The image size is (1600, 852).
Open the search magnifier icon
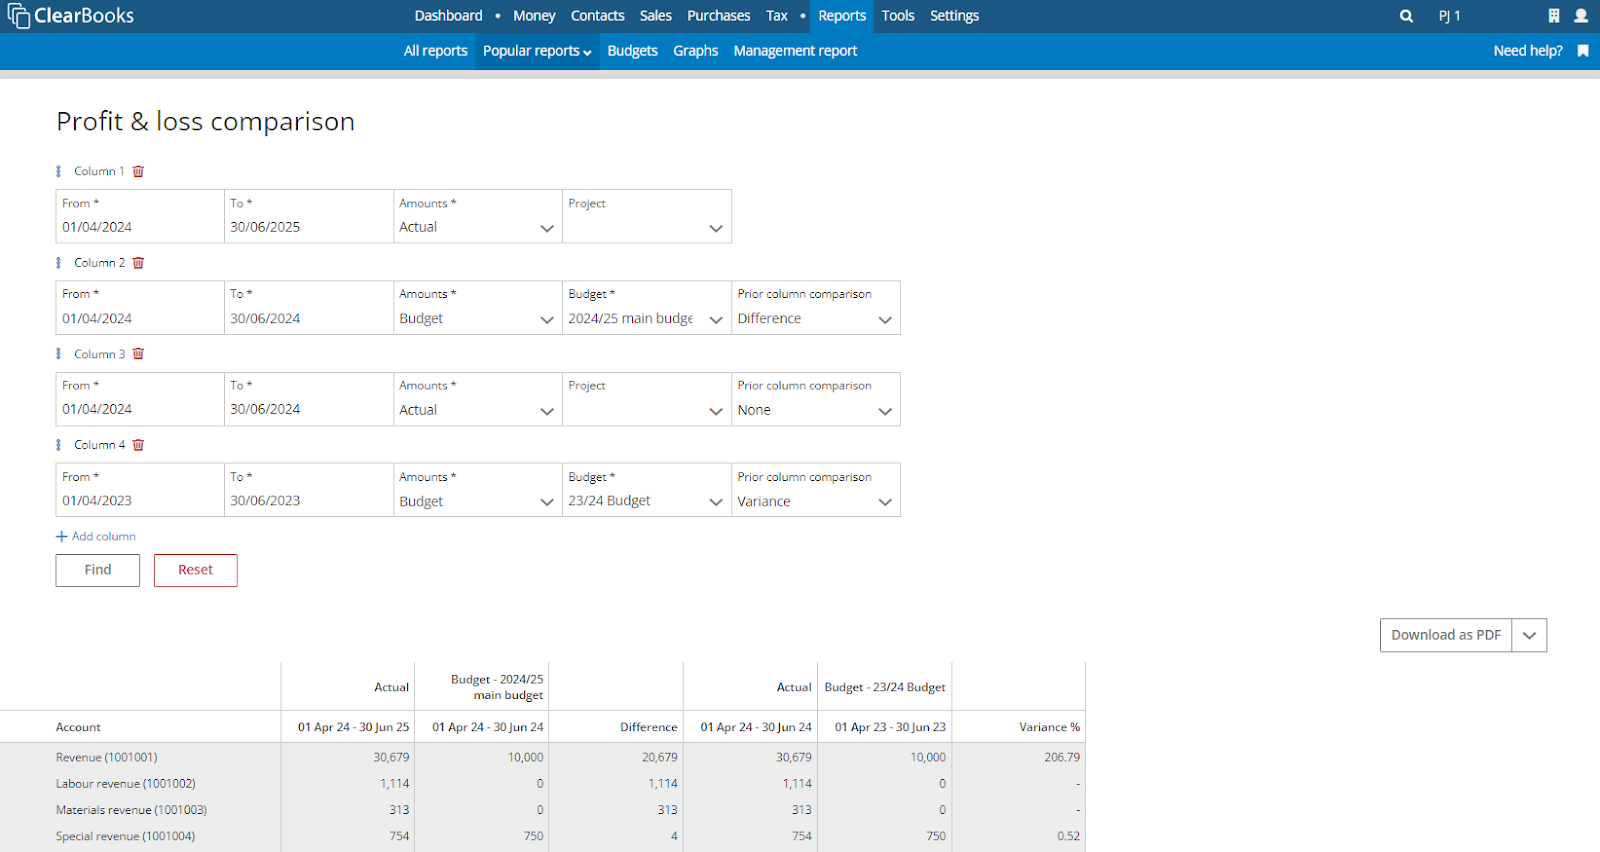click(1406, 16)
